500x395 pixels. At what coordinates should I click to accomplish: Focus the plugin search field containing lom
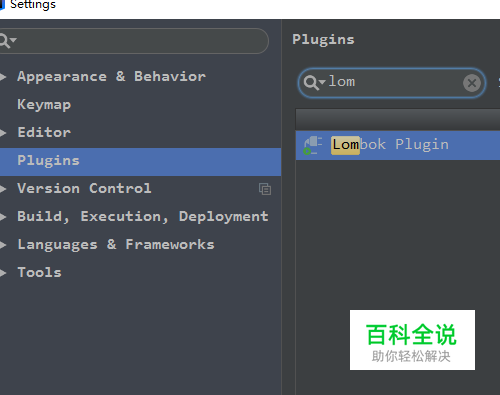pyautogui.click(x=392, y=83)
